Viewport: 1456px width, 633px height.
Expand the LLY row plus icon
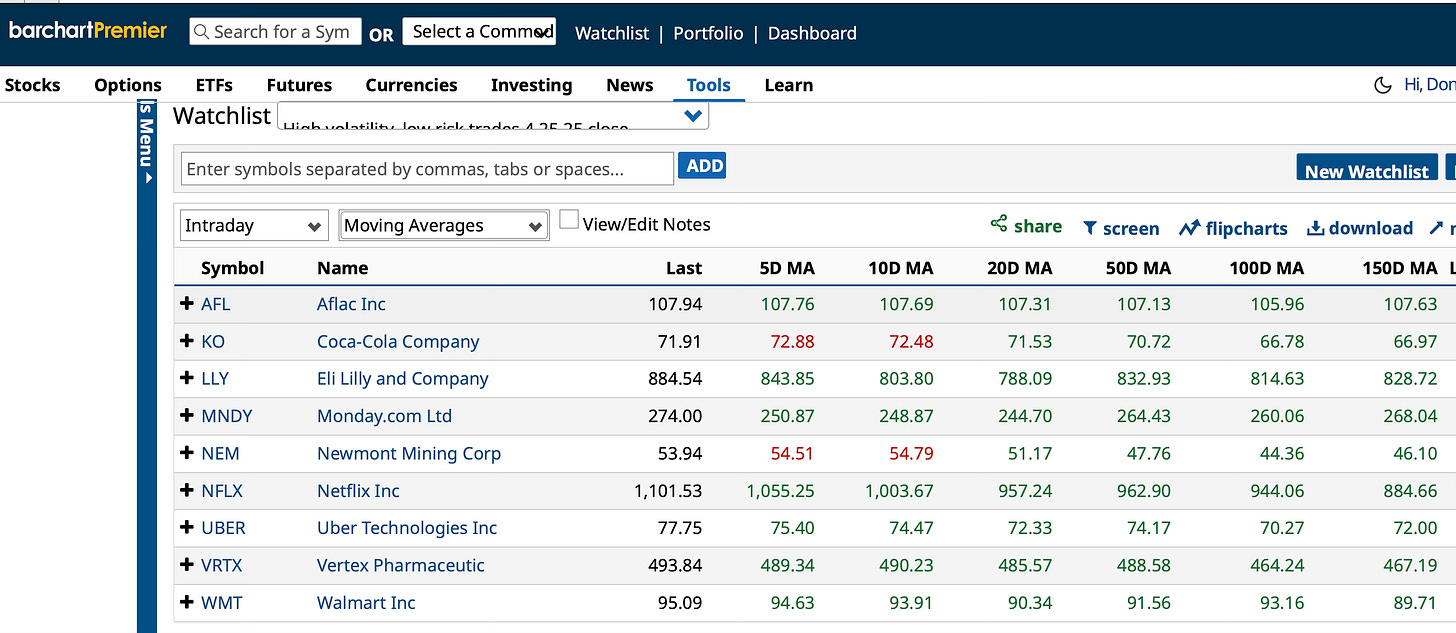pos(186,378)
